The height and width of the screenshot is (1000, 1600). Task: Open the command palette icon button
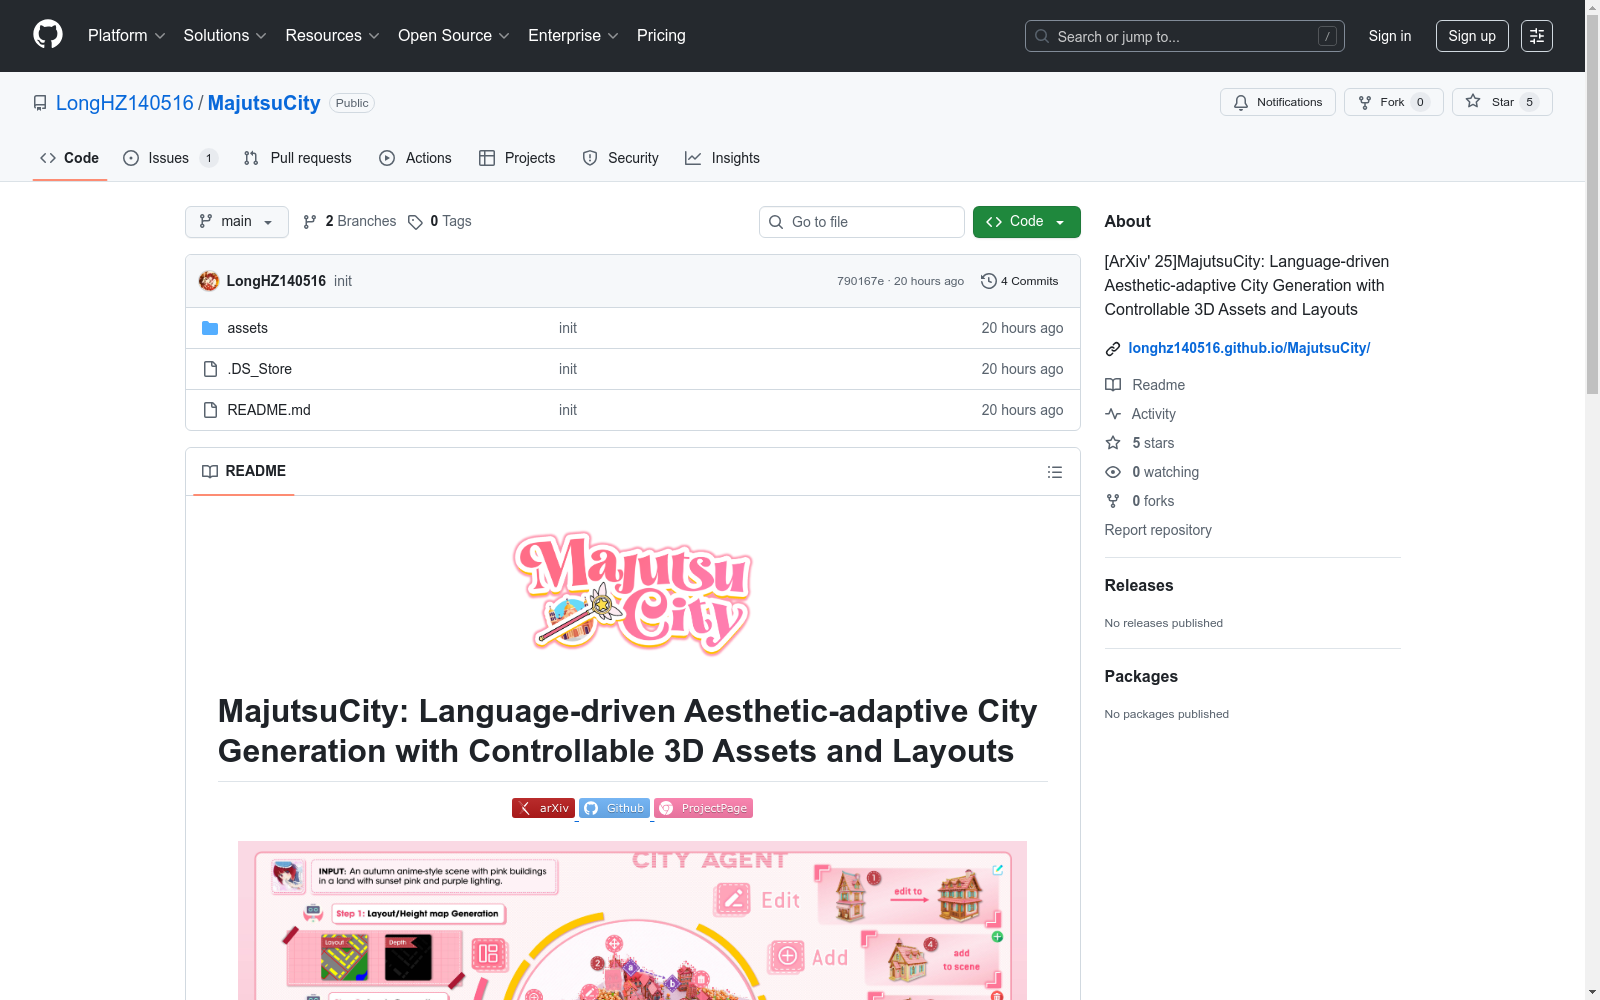point(1537,36)
